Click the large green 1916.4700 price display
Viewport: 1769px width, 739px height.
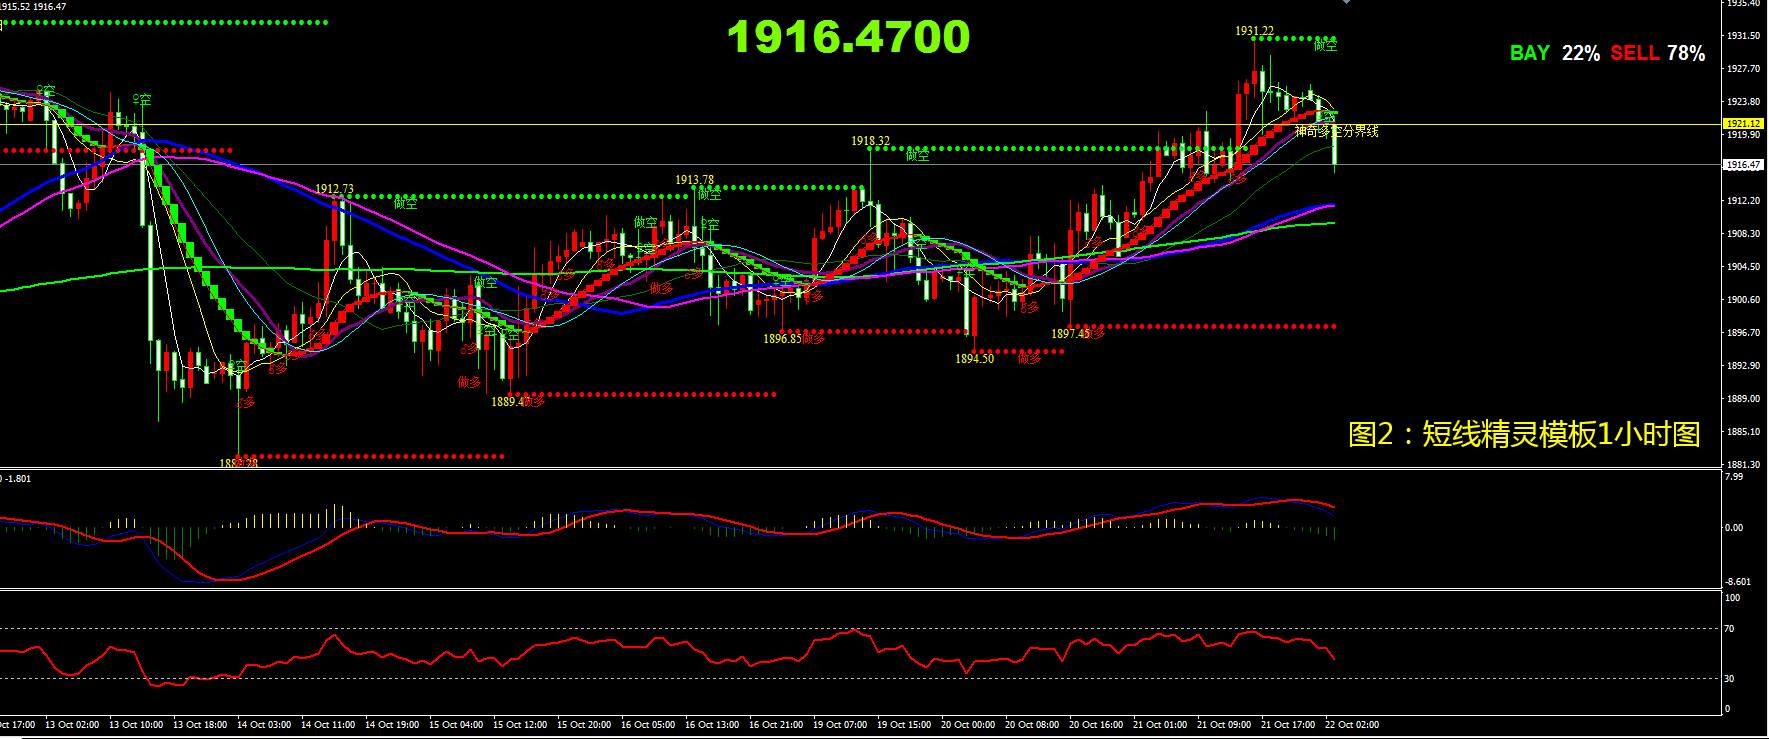(x=848, y=38)
